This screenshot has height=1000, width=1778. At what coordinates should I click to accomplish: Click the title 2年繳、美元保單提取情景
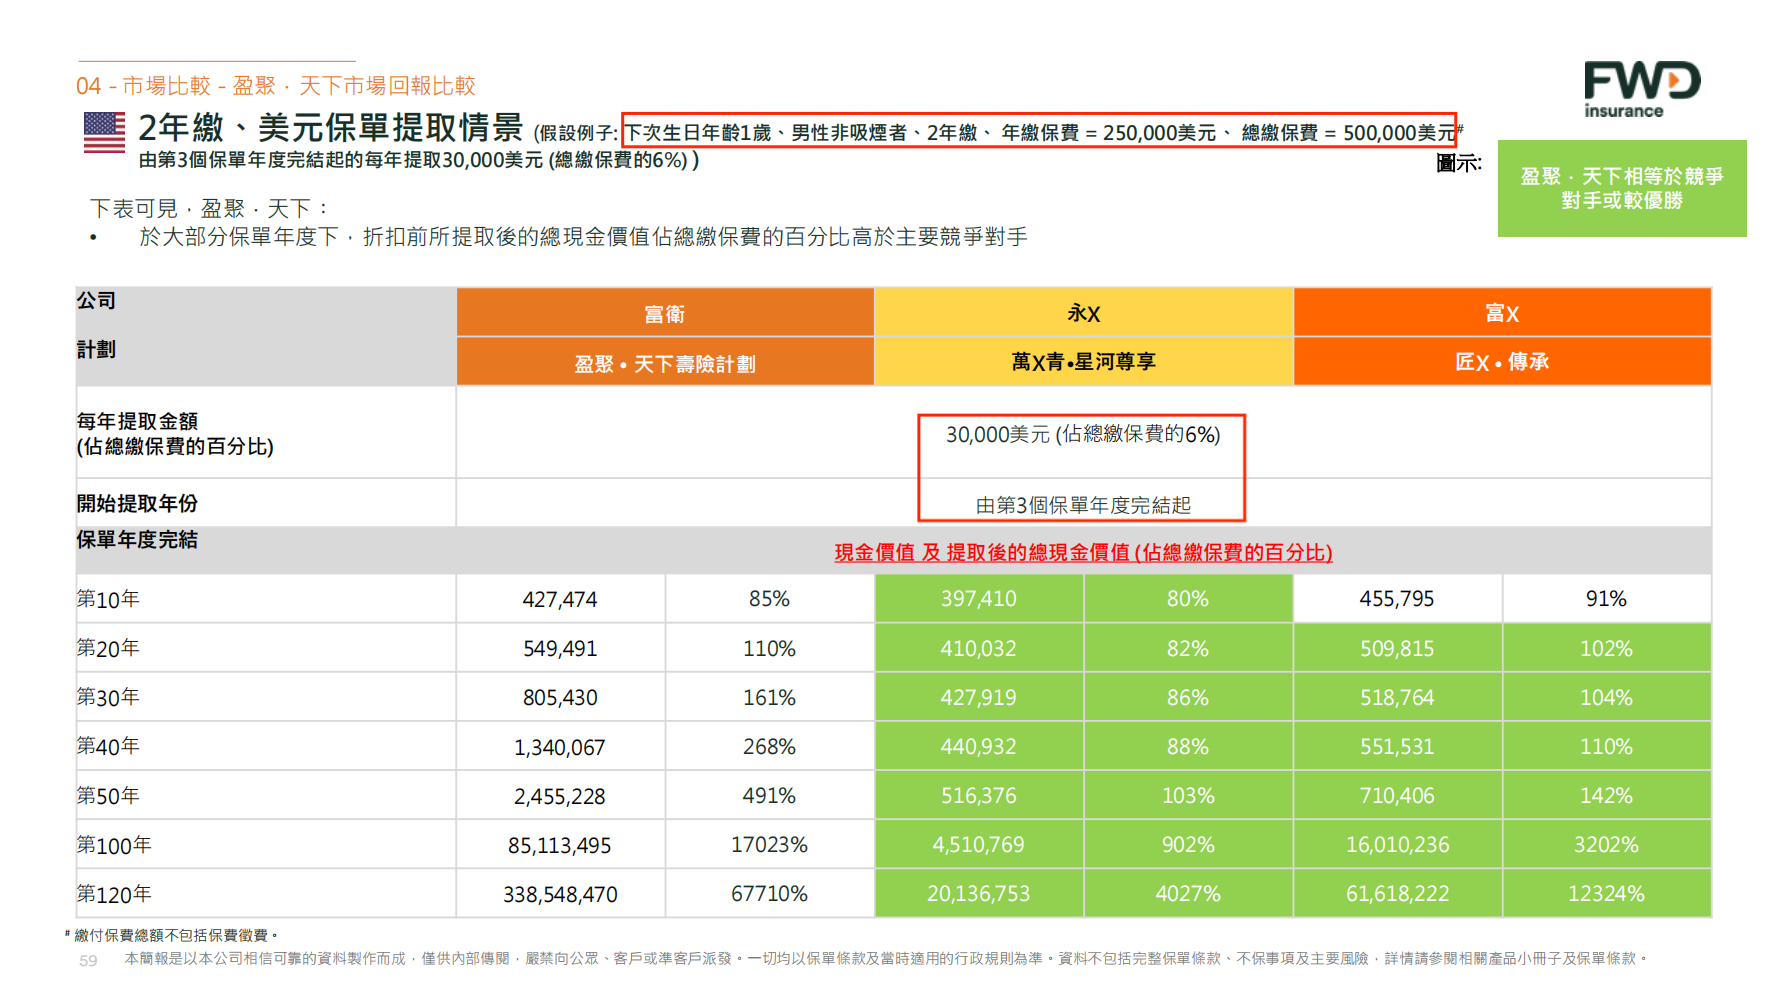click(331, 128)
